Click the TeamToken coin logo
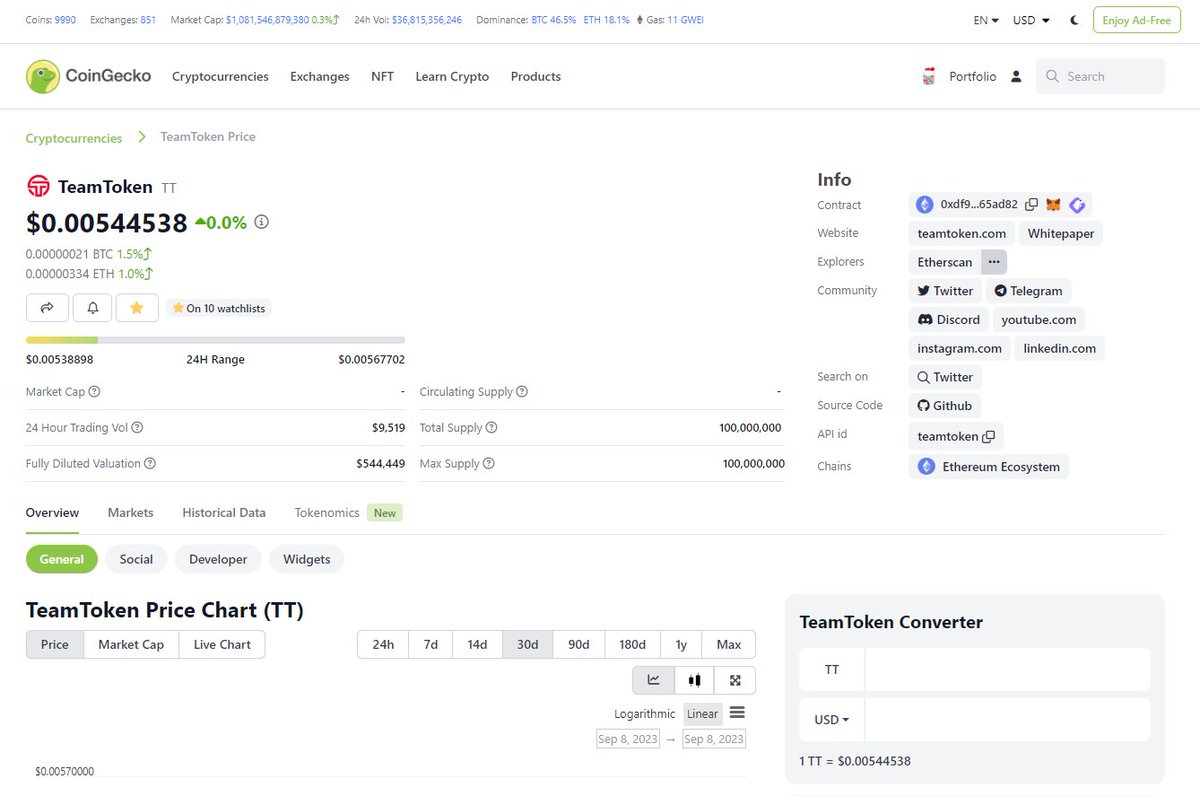 (x=38, y=186)
